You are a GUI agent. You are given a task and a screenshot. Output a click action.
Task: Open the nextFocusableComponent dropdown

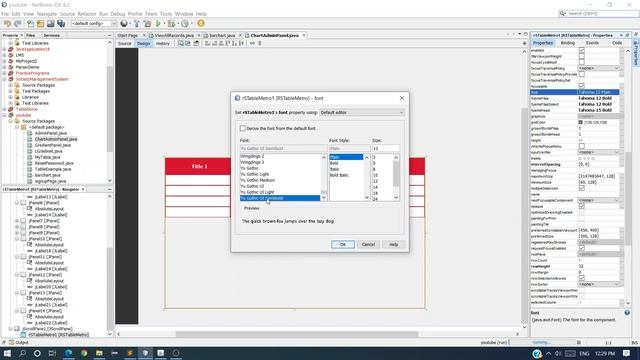[598, 200]
